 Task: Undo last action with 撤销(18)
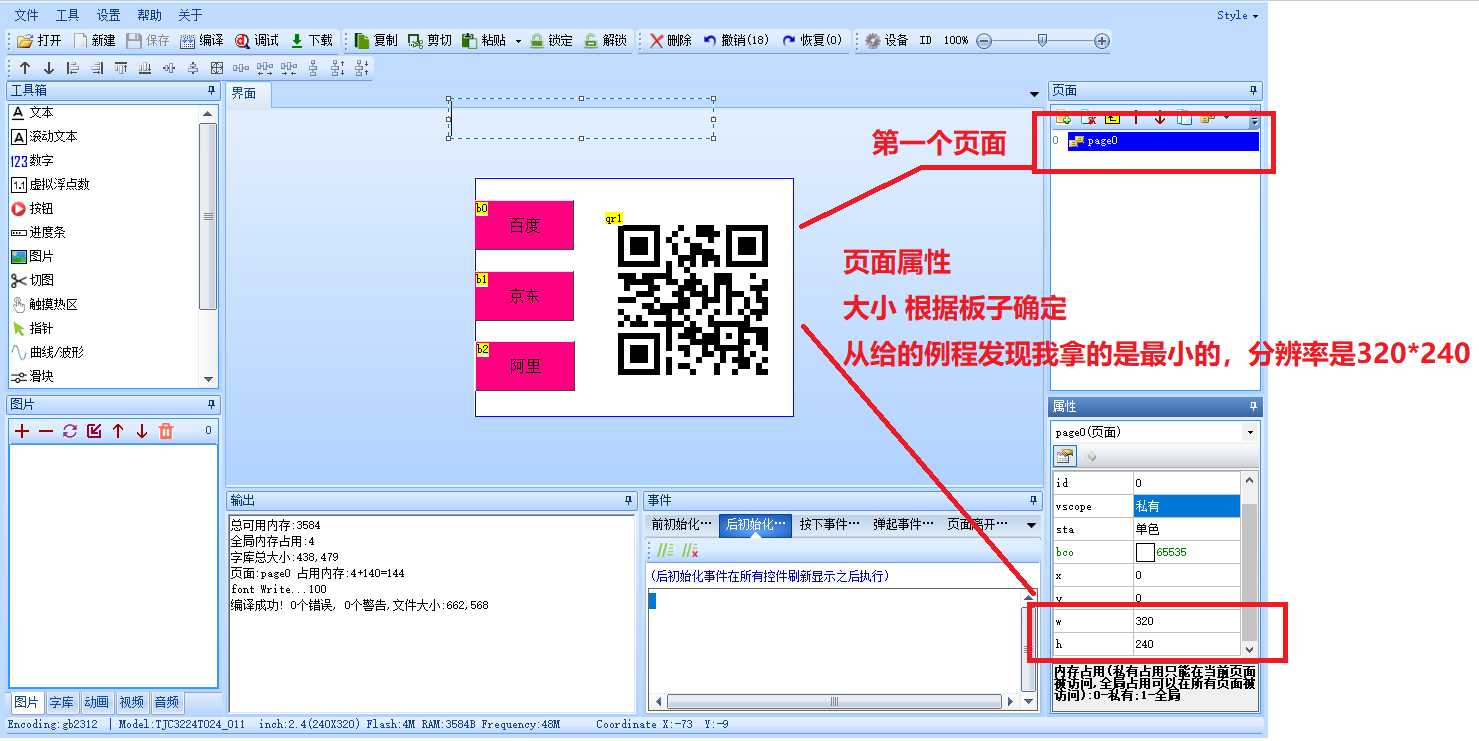pos(736,41)
